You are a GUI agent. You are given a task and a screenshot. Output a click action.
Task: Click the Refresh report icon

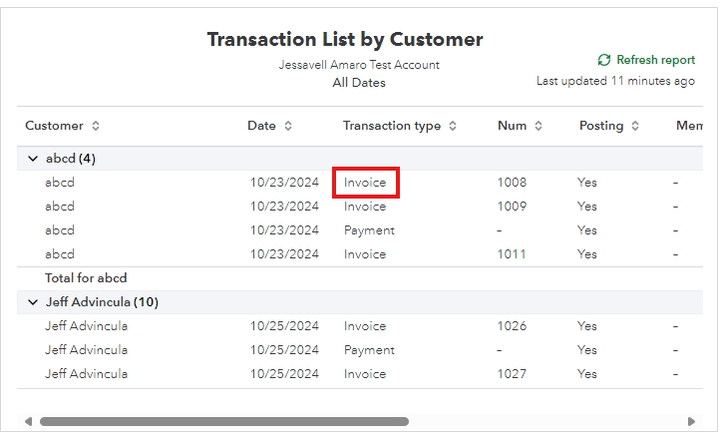click(604, 60)
